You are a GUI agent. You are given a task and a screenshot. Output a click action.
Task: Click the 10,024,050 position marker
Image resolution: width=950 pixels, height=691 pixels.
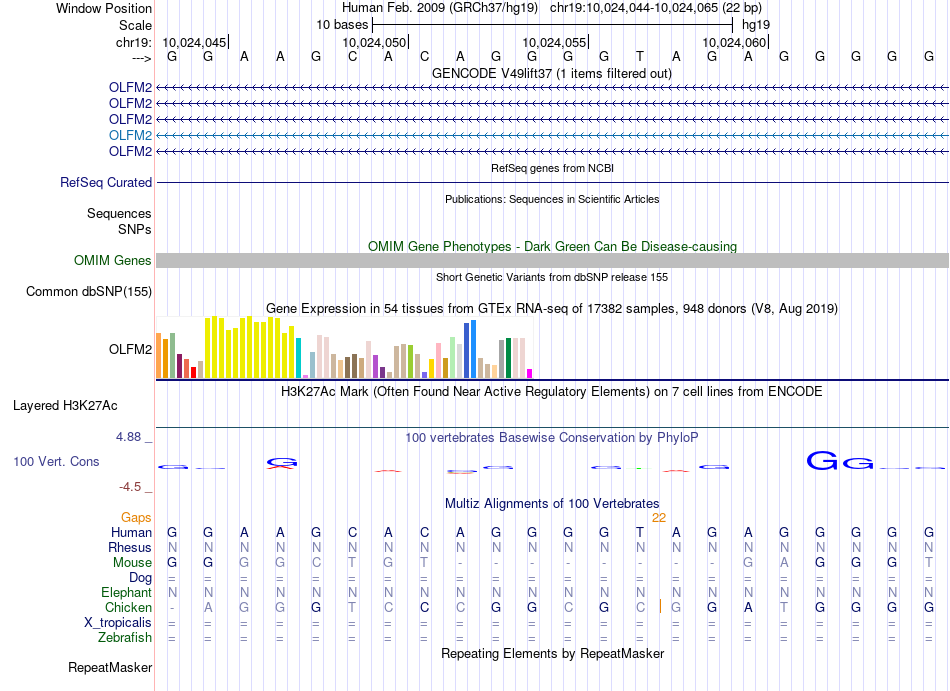click(x=374, y=42)
